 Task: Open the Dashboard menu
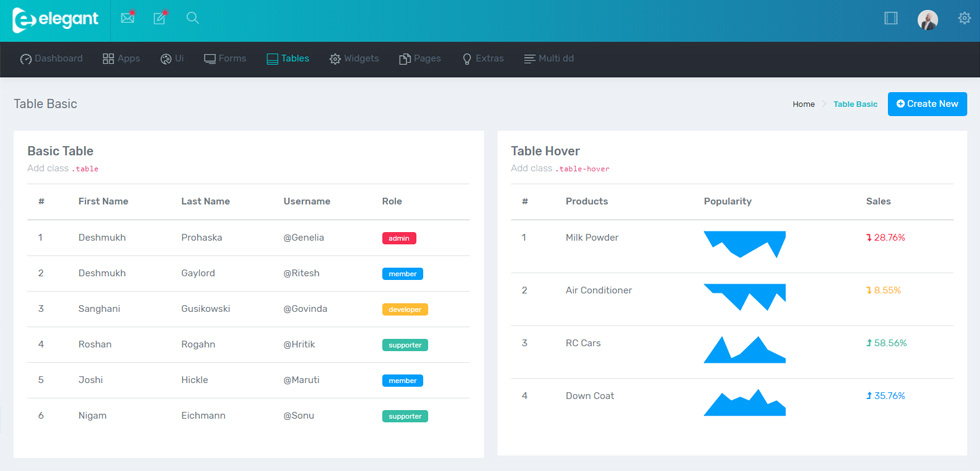pos(51,59)
